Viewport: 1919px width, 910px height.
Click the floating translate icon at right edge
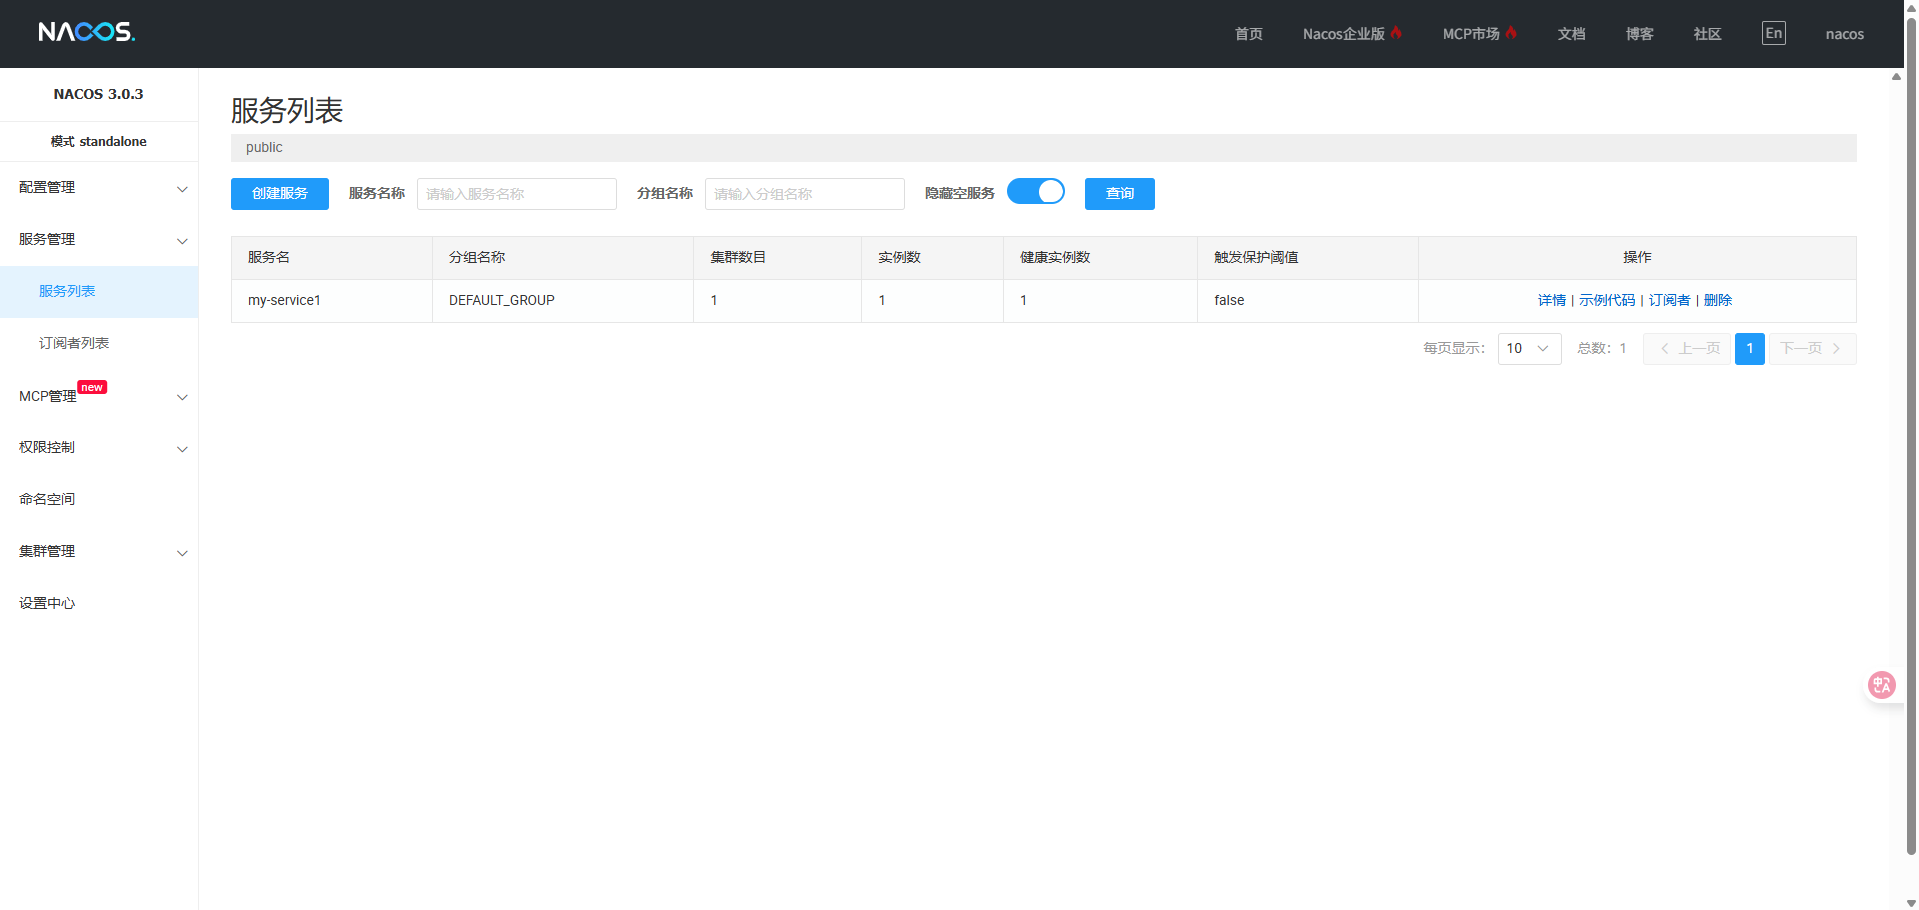pyautogui.click(x=1881, y=685)
